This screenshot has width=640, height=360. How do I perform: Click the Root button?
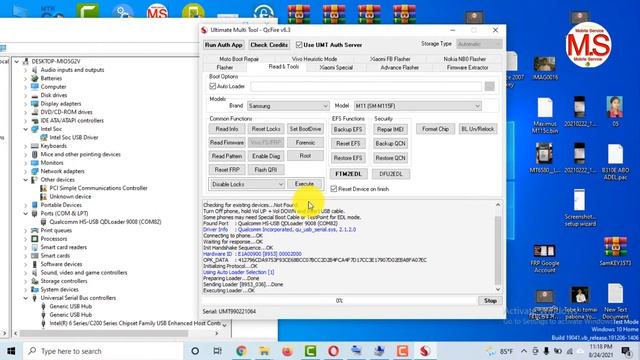tap(305, 156)
